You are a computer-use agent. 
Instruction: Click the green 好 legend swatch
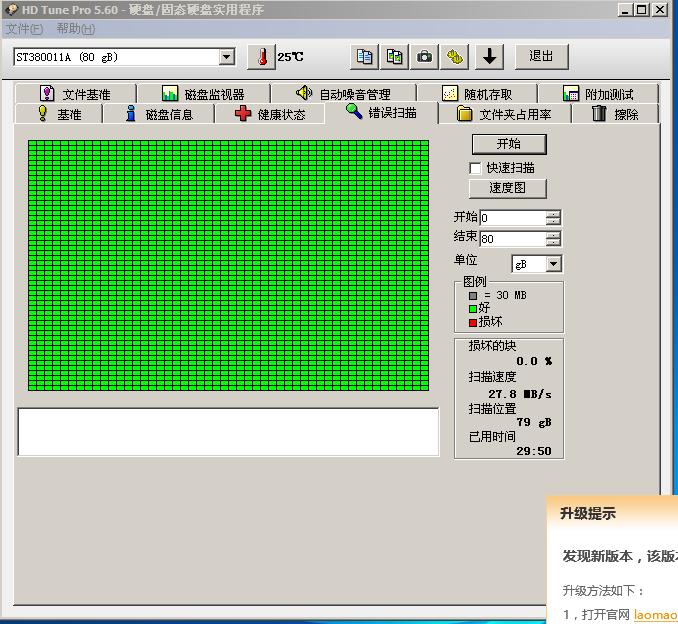tap(473, 309)
